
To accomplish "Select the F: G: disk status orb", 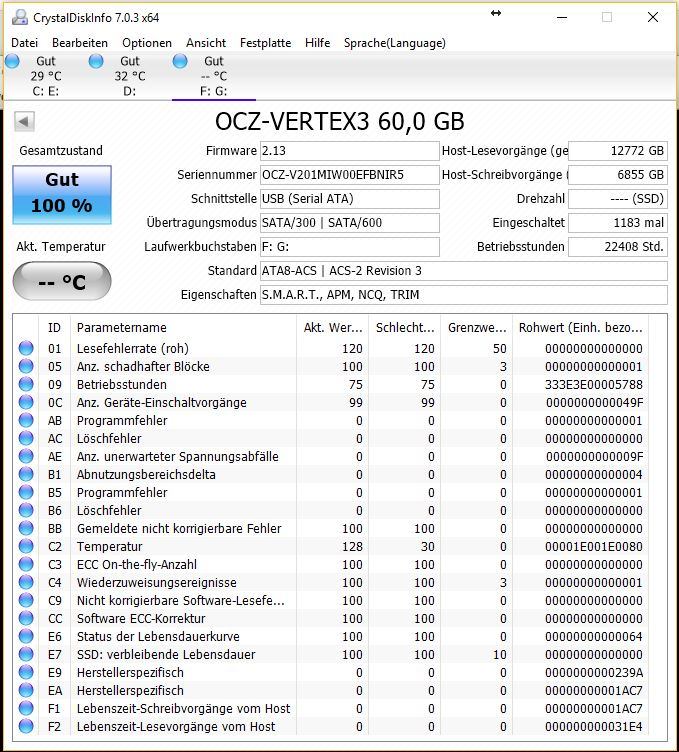I will point(180,61).
